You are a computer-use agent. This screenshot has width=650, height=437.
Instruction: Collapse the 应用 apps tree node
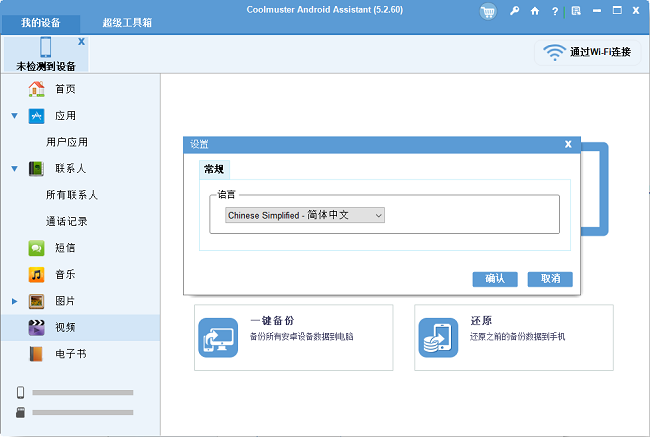tap(14, 116)
